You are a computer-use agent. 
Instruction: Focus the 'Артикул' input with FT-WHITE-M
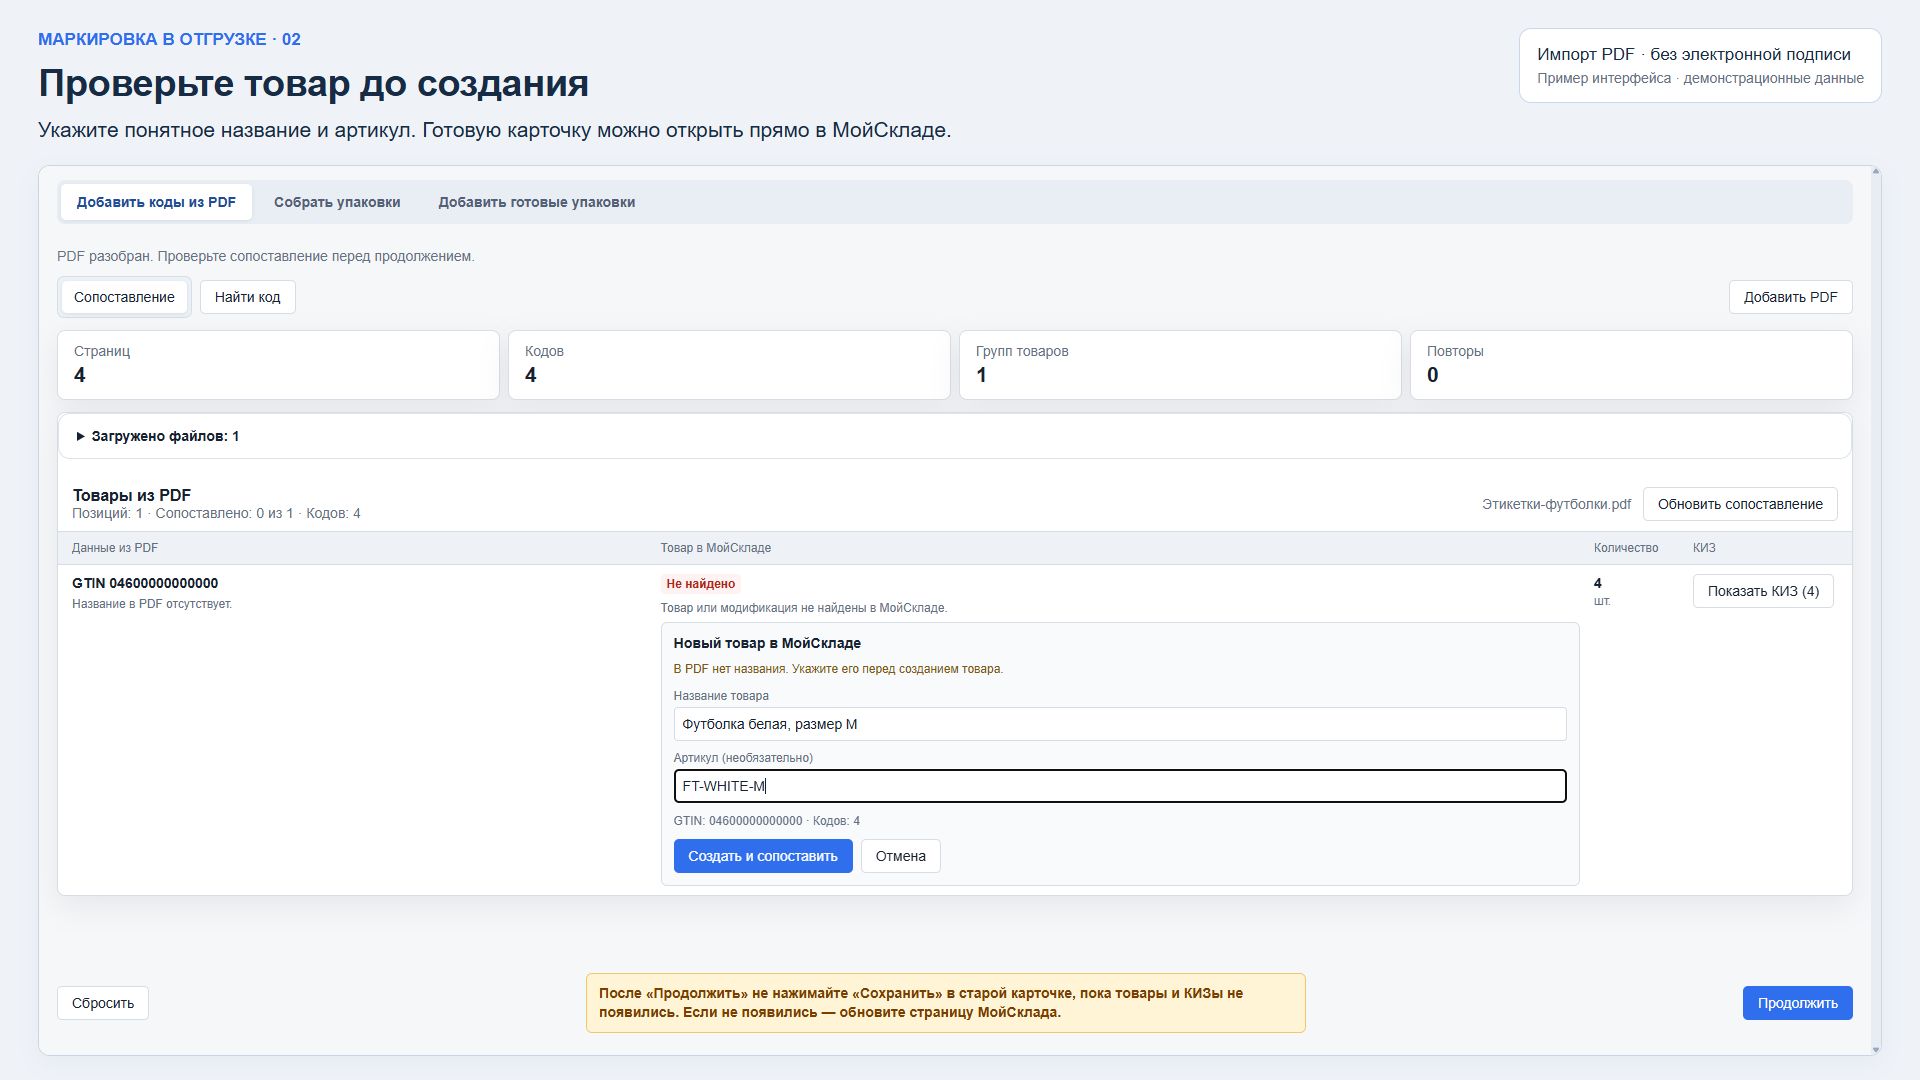[1120, 786]
